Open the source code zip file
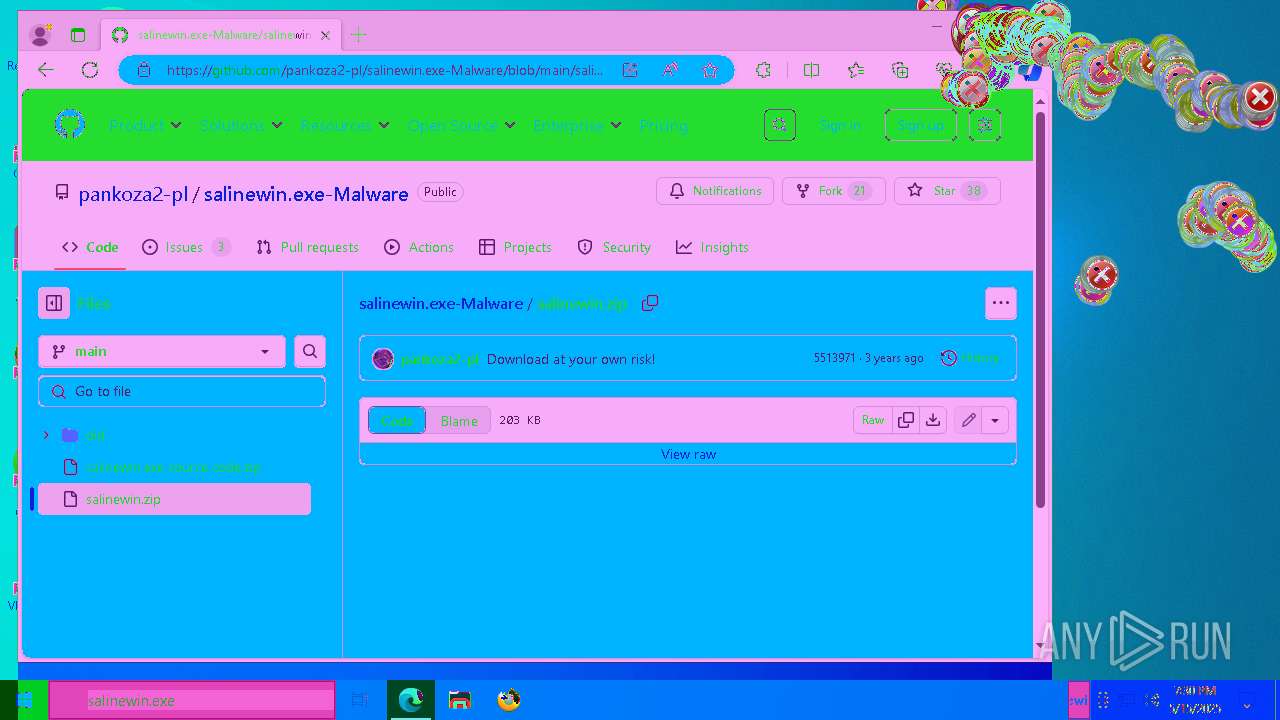 (x=173, y=467)
